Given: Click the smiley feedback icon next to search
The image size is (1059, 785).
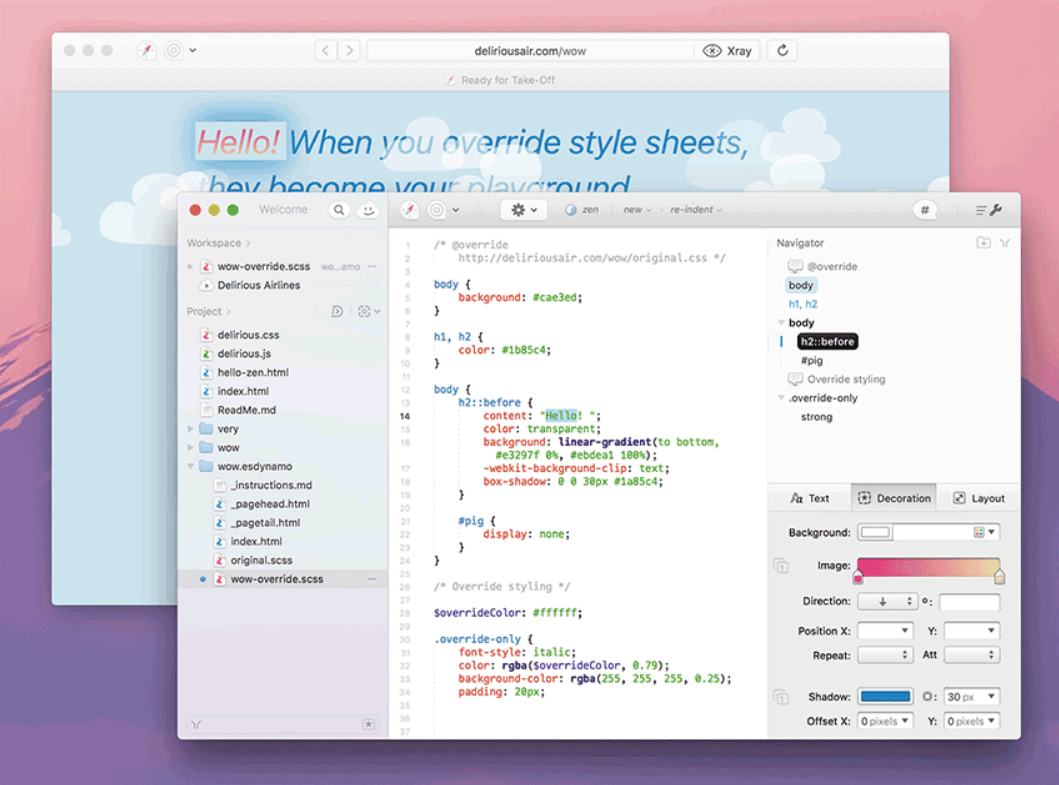Looking at the screenshot, I should (366, 209).
